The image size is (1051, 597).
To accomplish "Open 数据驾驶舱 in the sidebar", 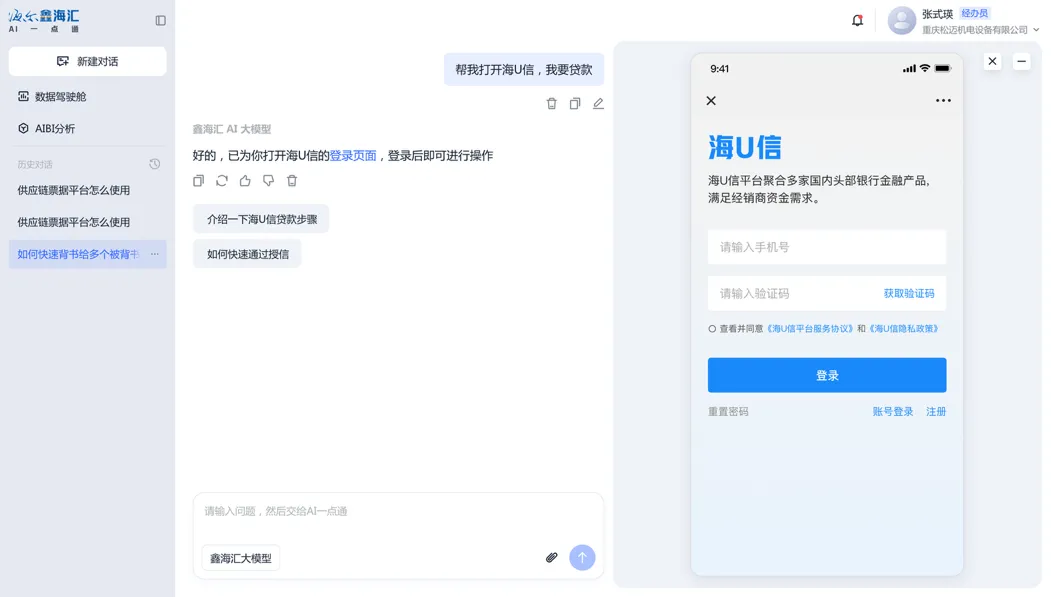I will pos(60,97).
